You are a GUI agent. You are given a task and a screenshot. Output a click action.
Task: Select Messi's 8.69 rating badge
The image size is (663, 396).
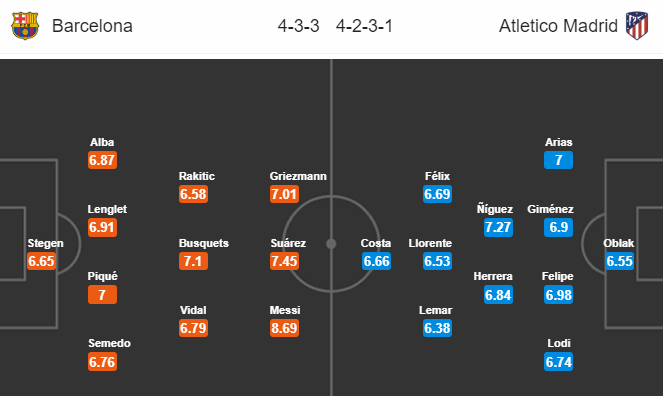pyautogui.click(x=285, y=328)
